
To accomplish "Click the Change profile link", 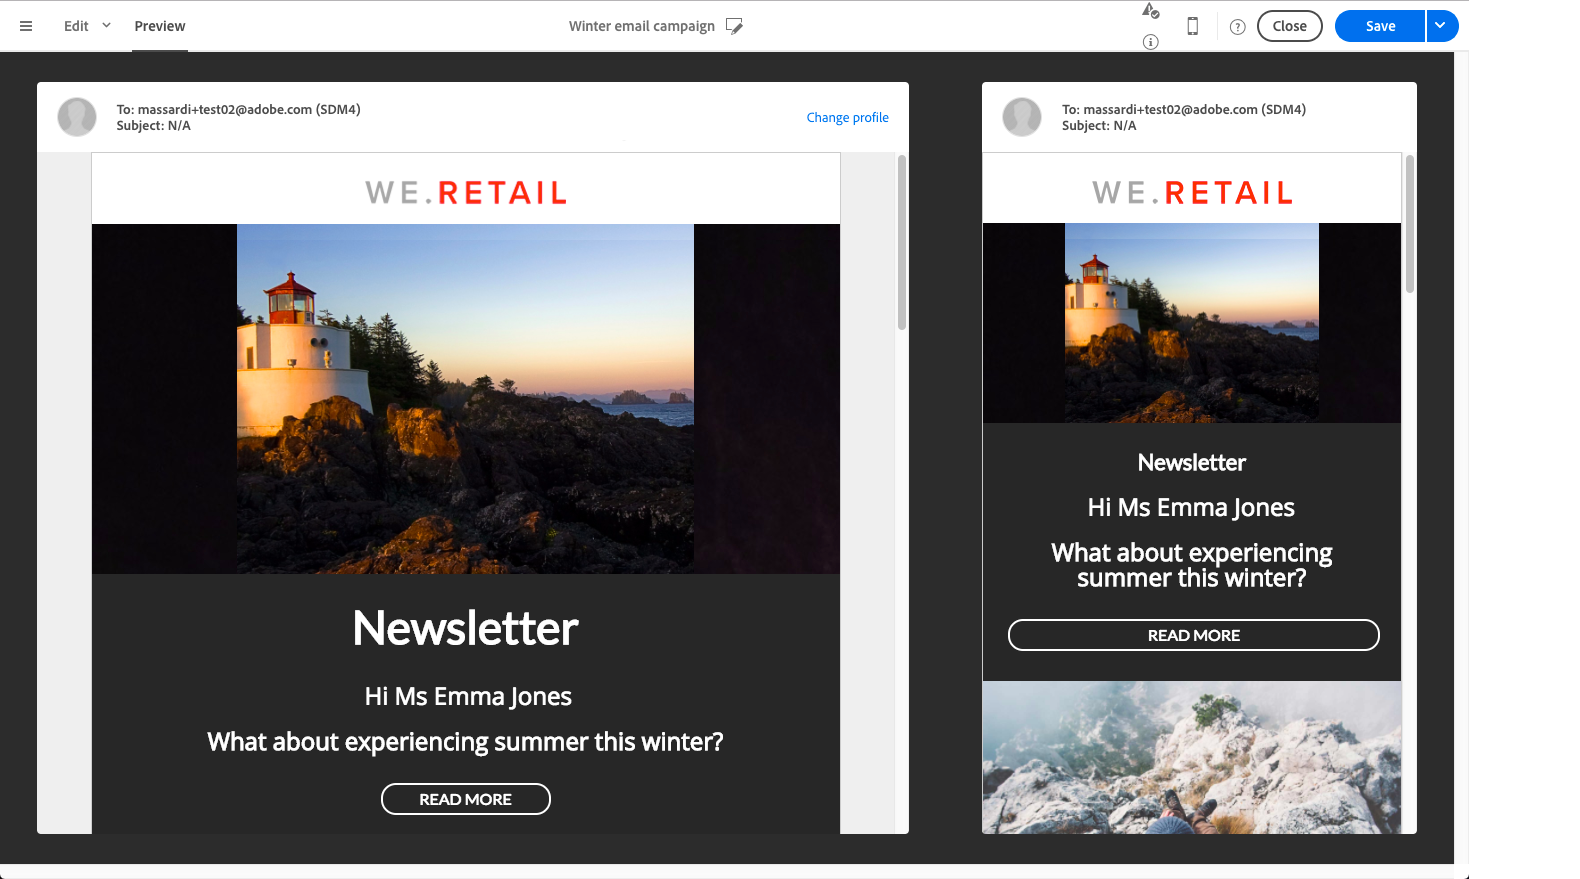I will pos(847,117).
